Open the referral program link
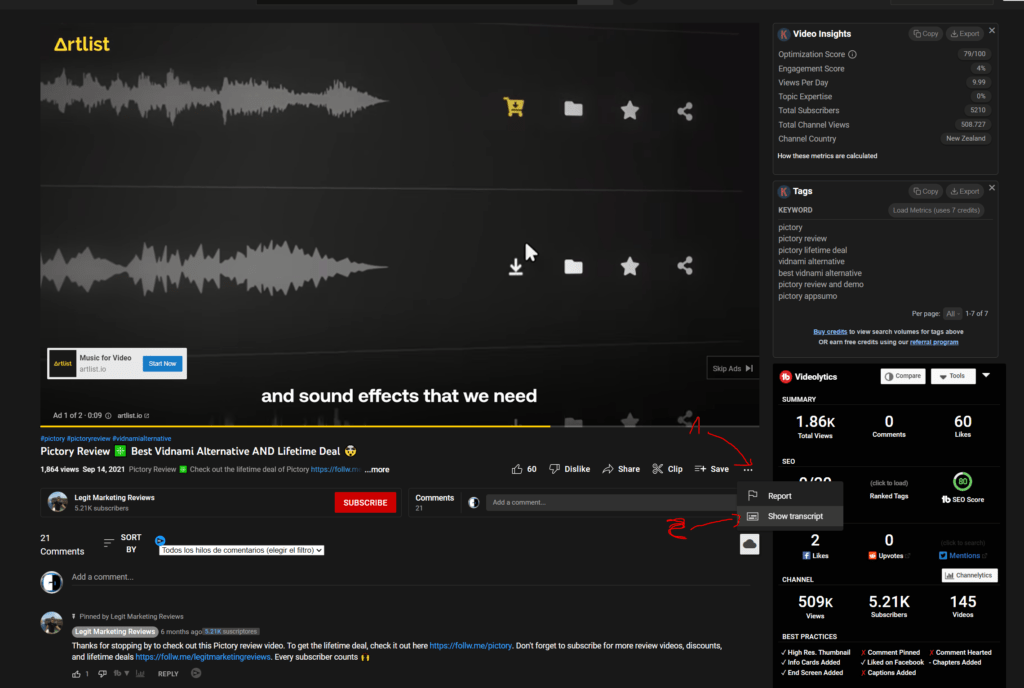This screenshot has width=1024, height=688. pyautogui.click(x=934, y=342)
